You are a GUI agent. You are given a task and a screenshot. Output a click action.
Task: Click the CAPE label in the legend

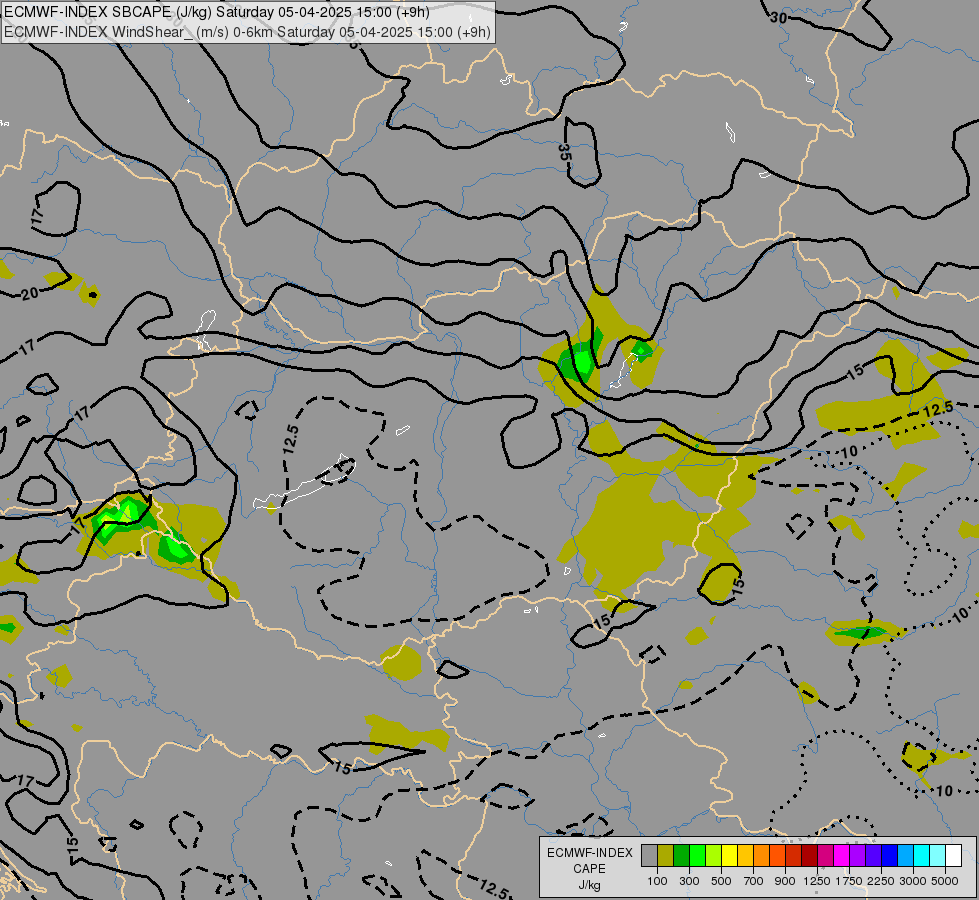(x=589, y=869)
